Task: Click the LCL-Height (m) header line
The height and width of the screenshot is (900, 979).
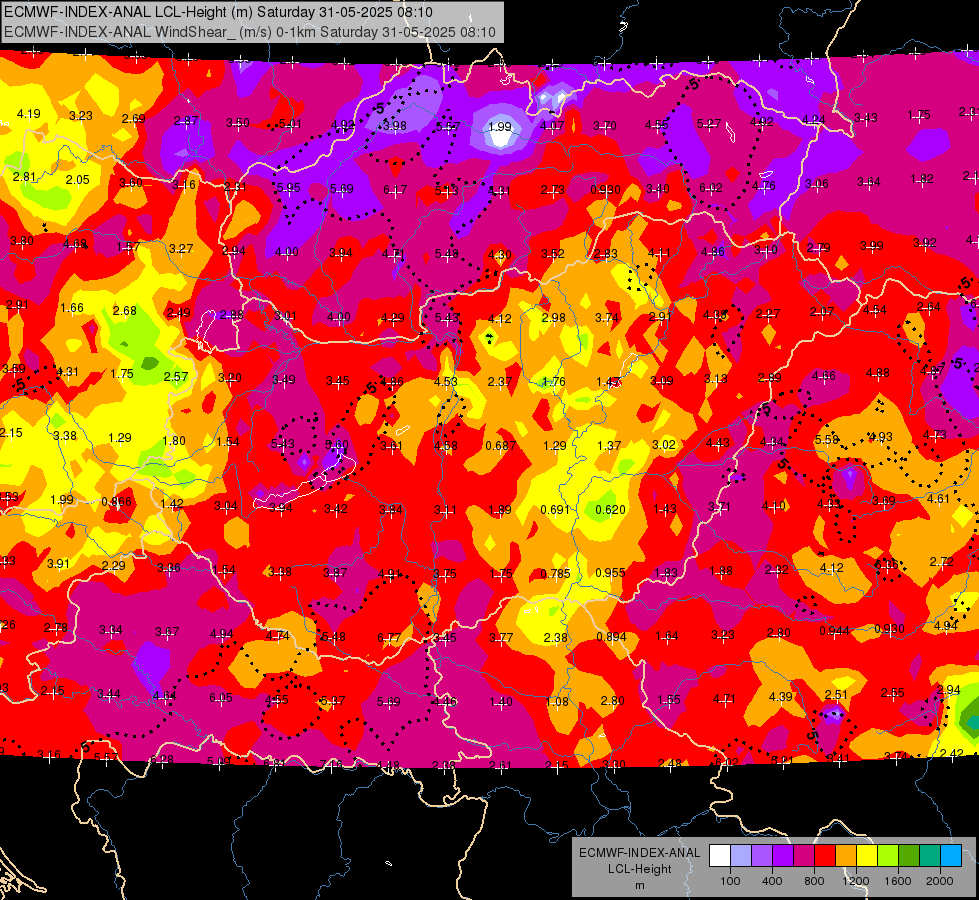Action: 219,12
